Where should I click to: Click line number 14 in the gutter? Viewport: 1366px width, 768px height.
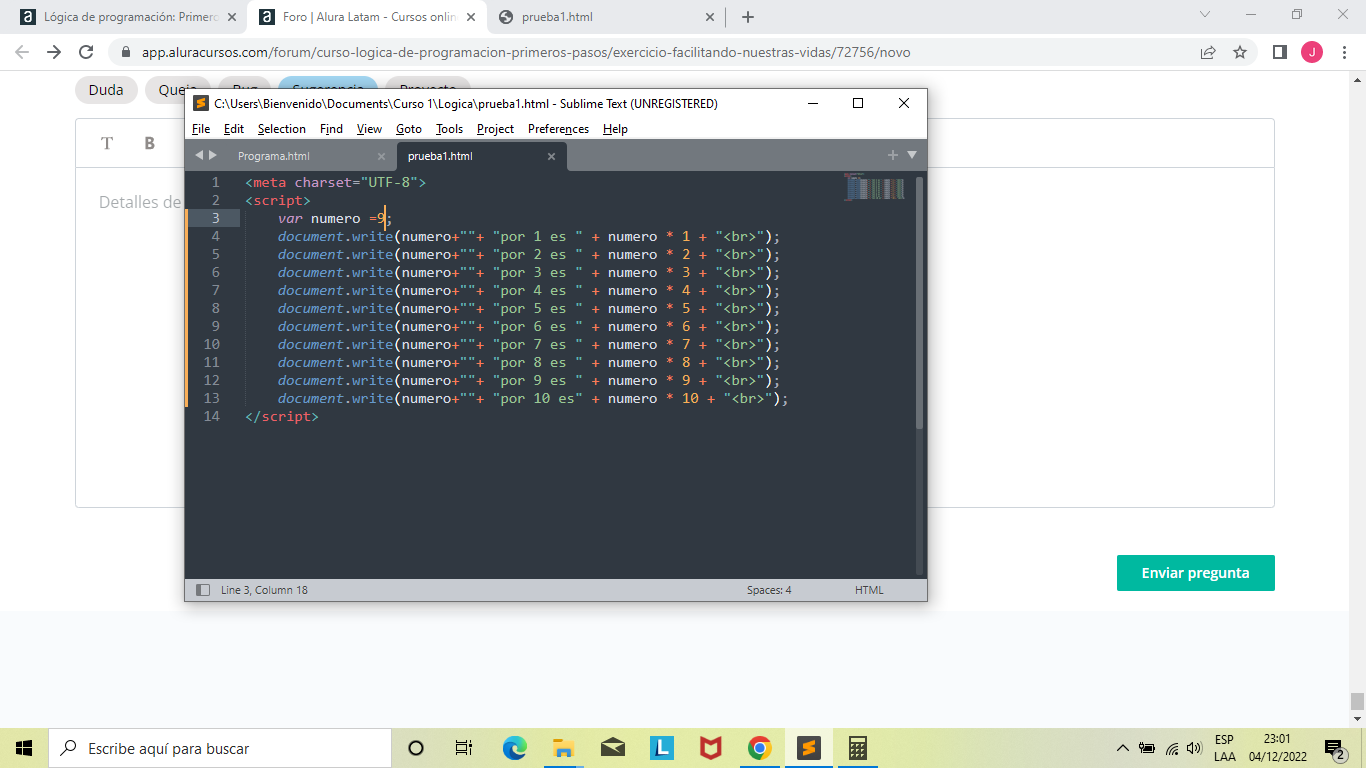point(211,416)
